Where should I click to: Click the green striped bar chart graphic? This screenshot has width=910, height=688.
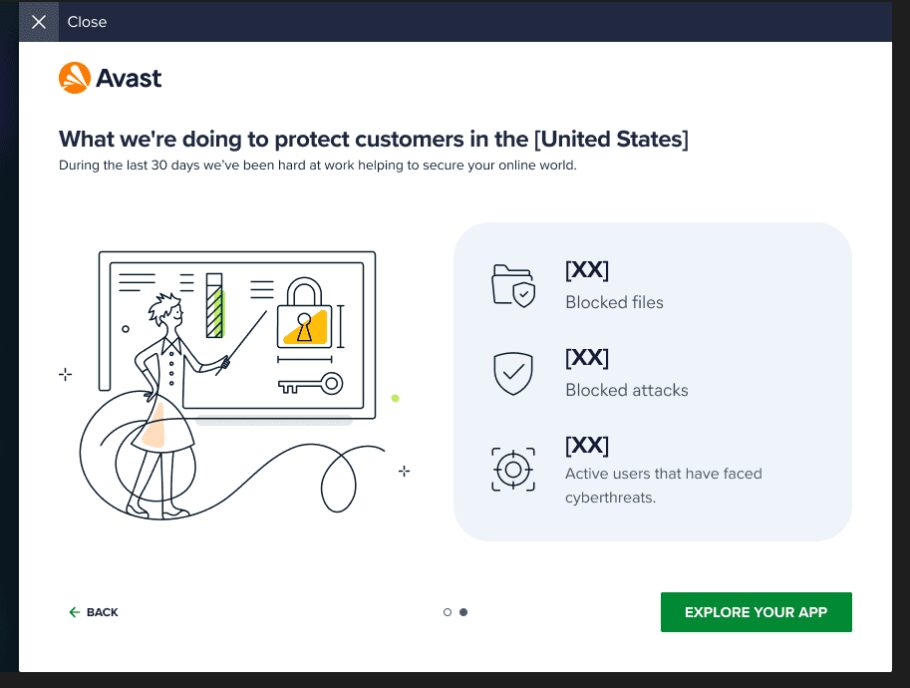pyautogui.click(x=214, y=305)
